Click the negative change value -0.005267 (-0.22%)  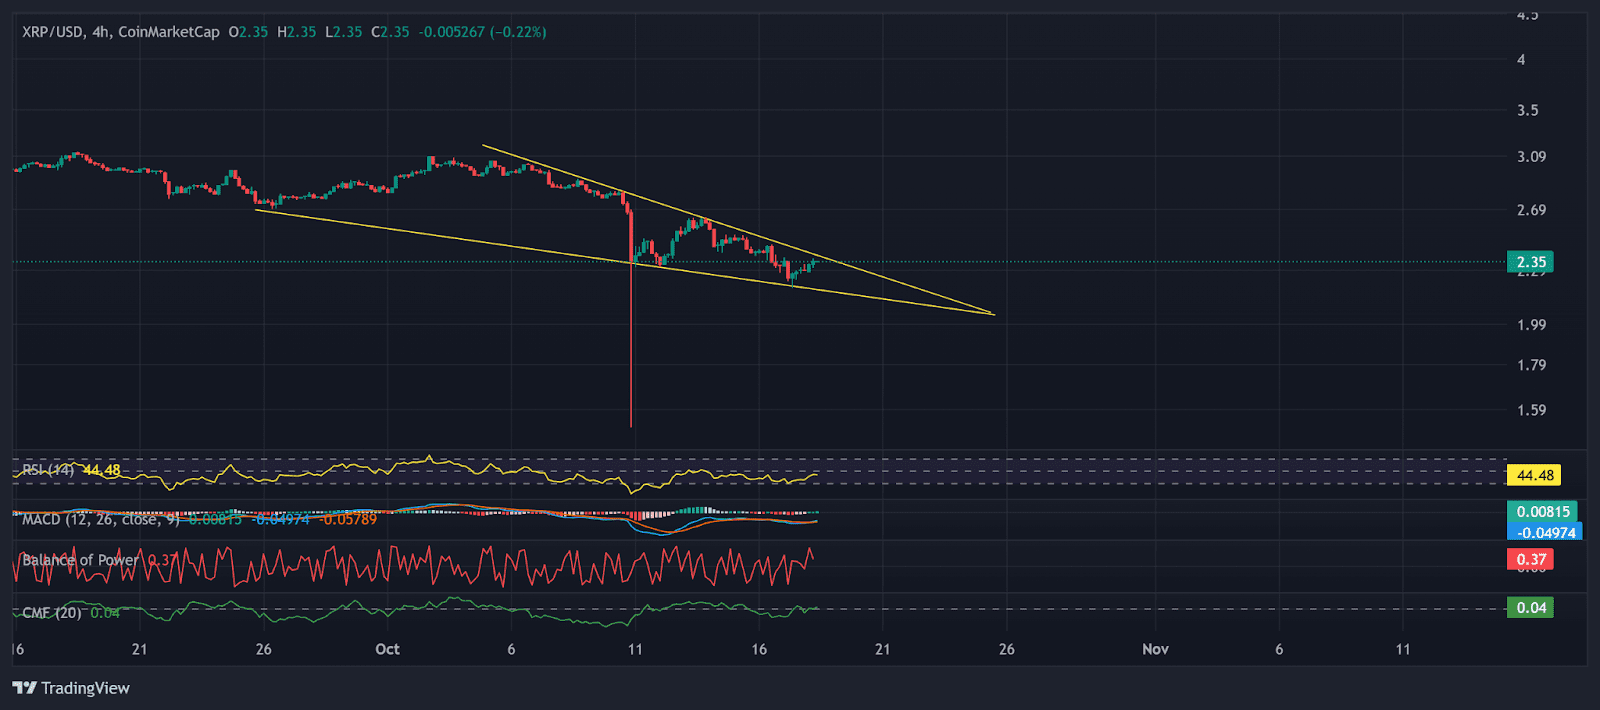[482, 32]
